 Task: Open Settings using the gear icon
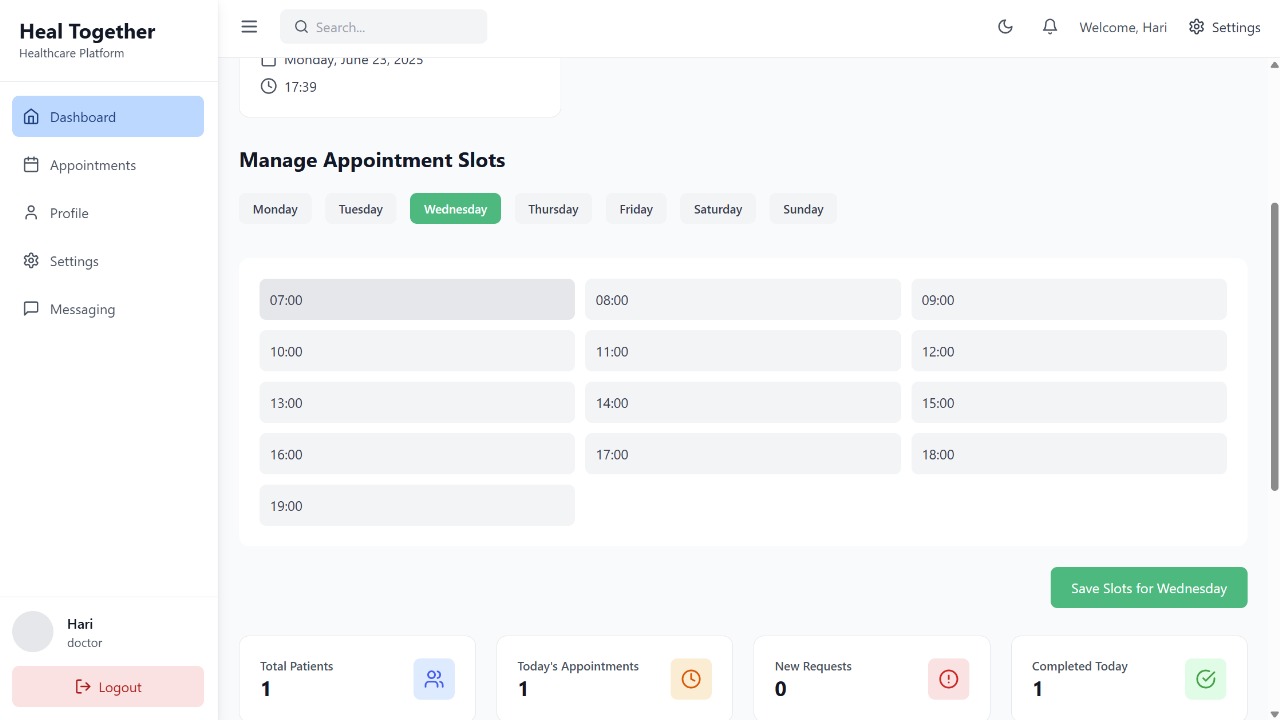[x=1196, y=27]
